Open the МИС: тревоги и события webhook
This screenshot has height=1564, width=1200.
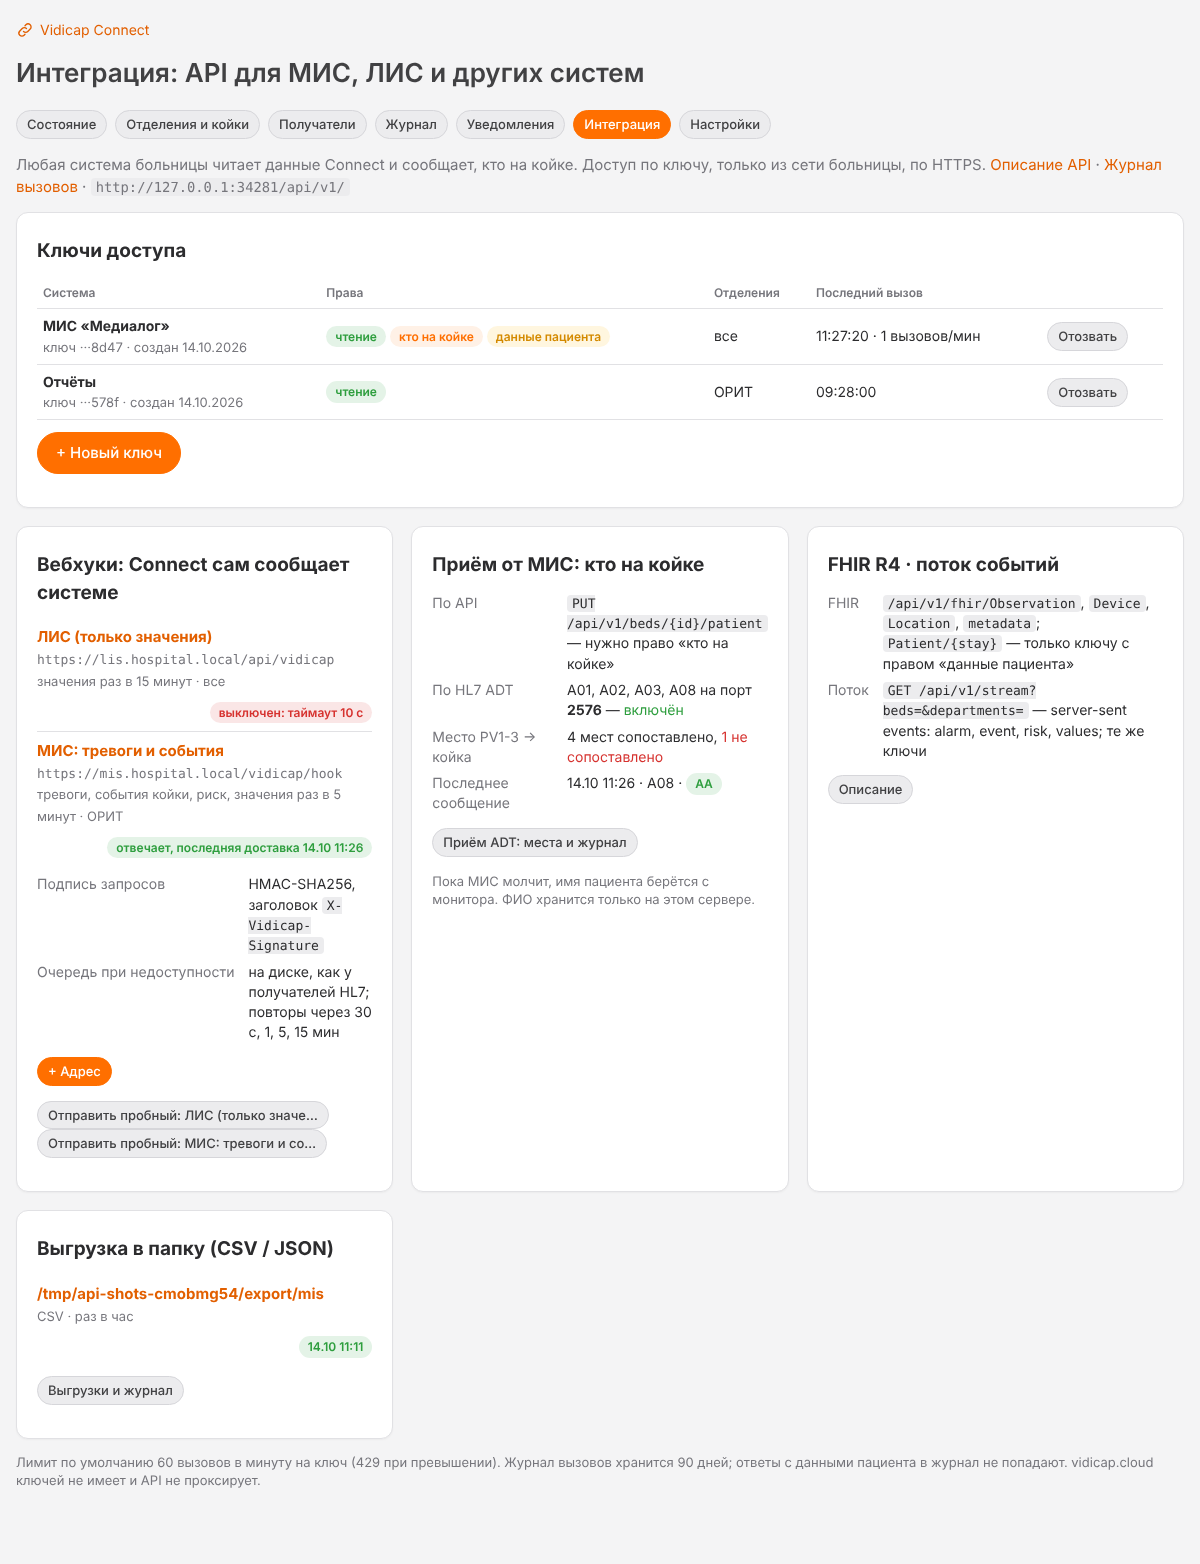click(130, 751)
